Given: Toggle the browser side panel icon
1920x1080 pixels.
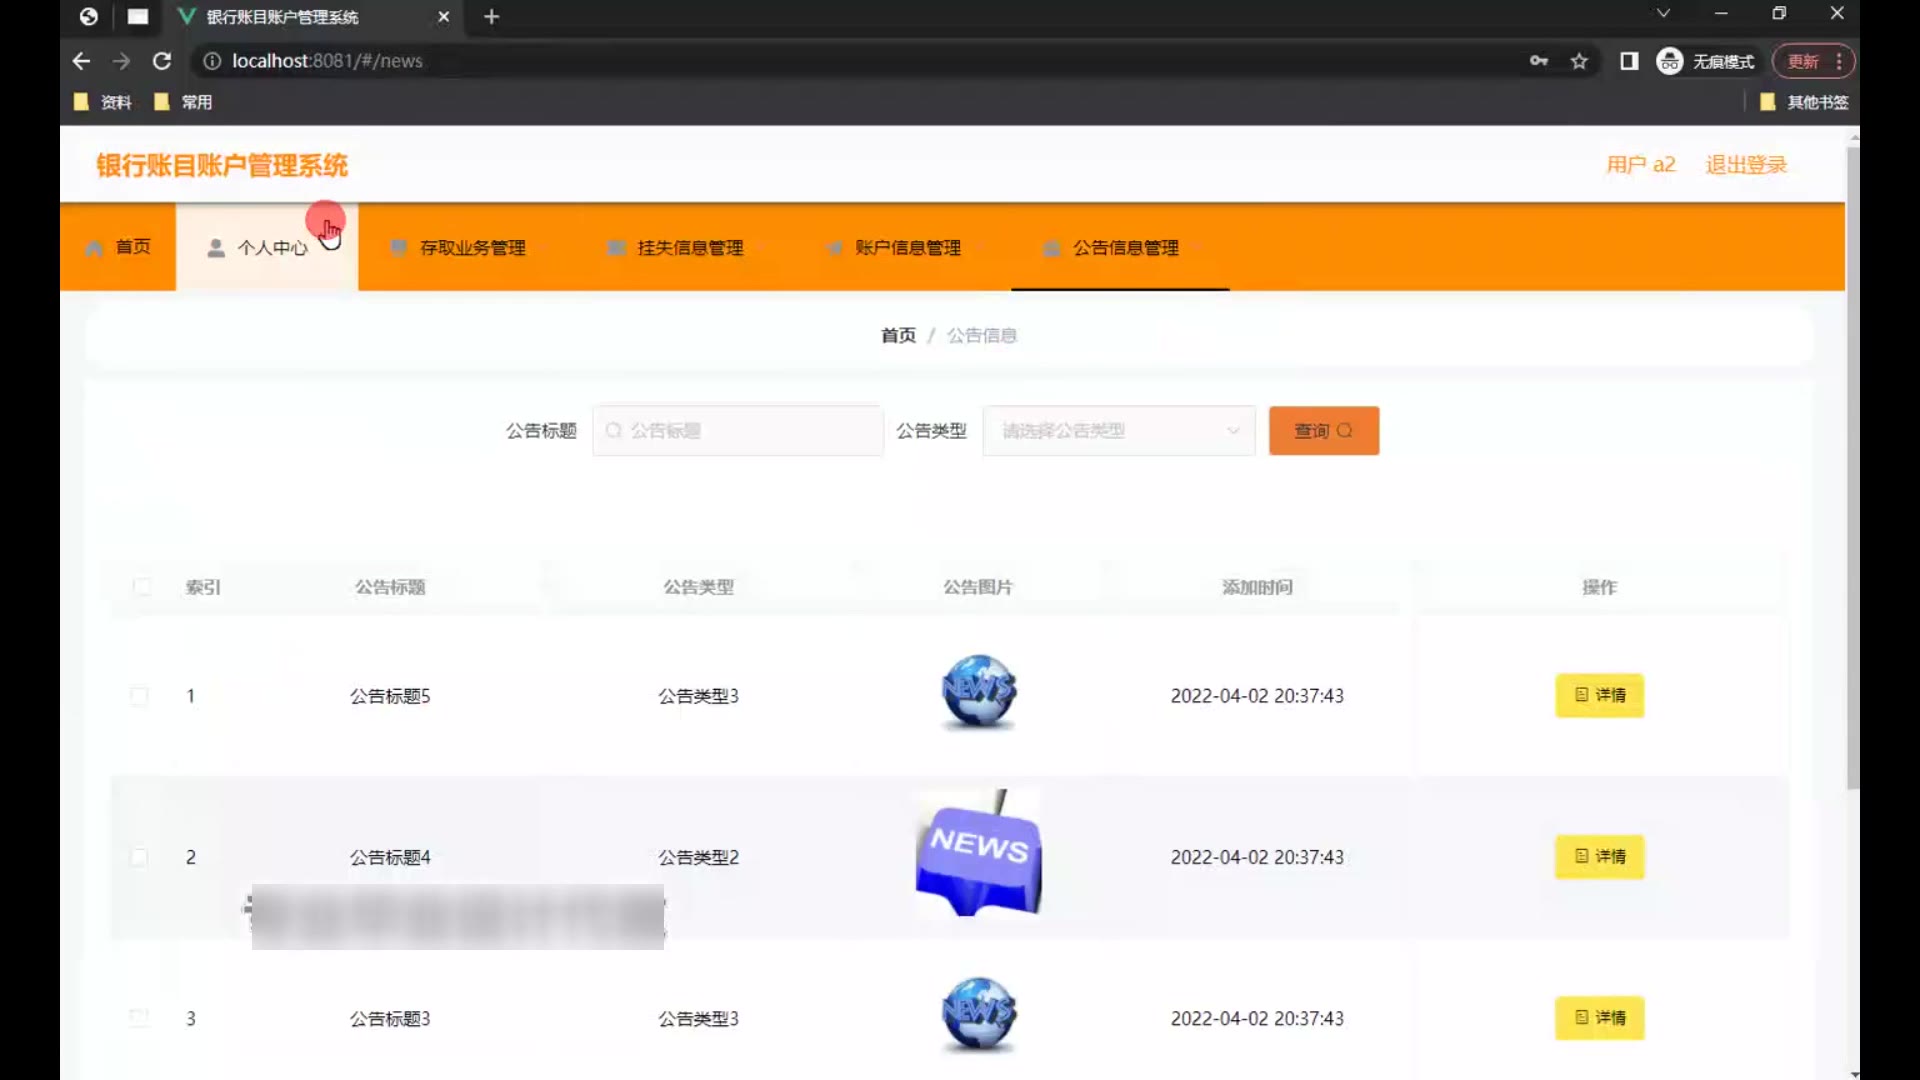Looking at the screenshot, I should [1629, 61].
